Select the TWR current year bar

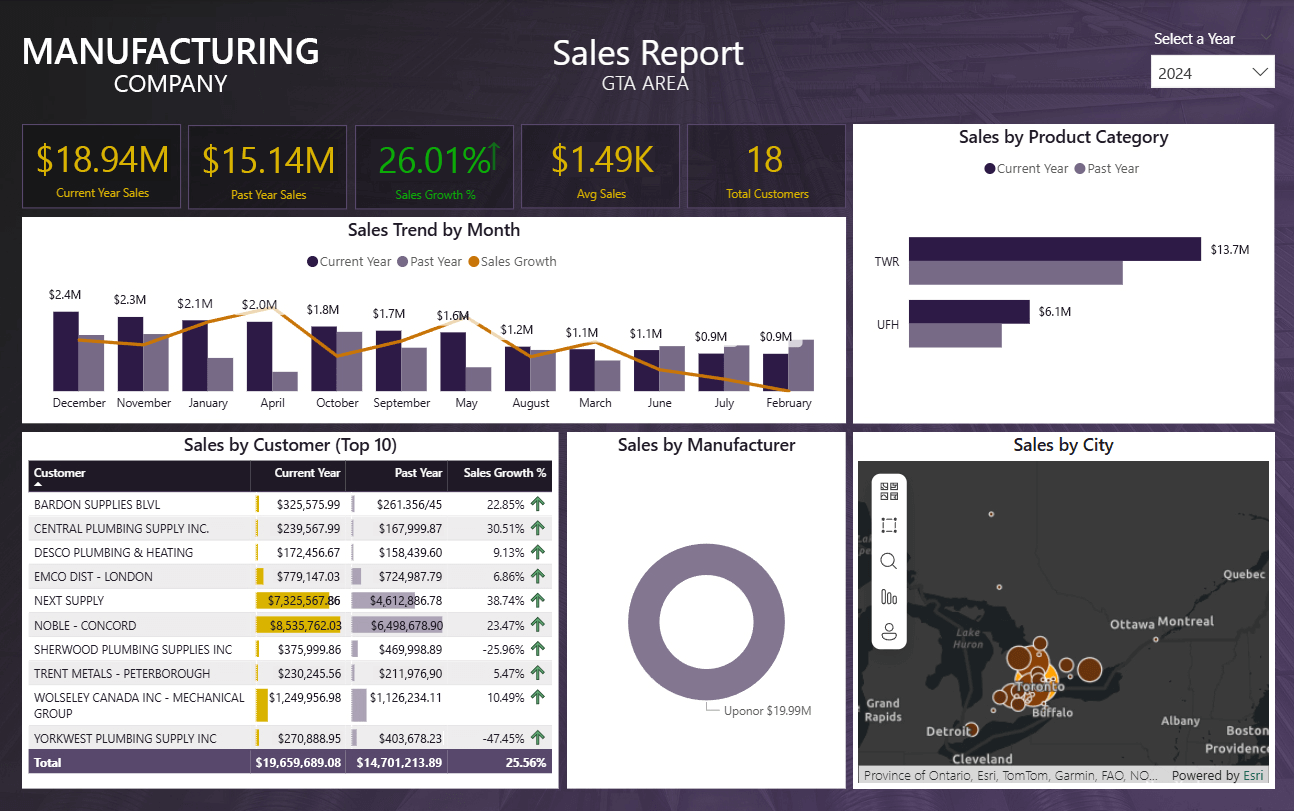coord(1054,249)
